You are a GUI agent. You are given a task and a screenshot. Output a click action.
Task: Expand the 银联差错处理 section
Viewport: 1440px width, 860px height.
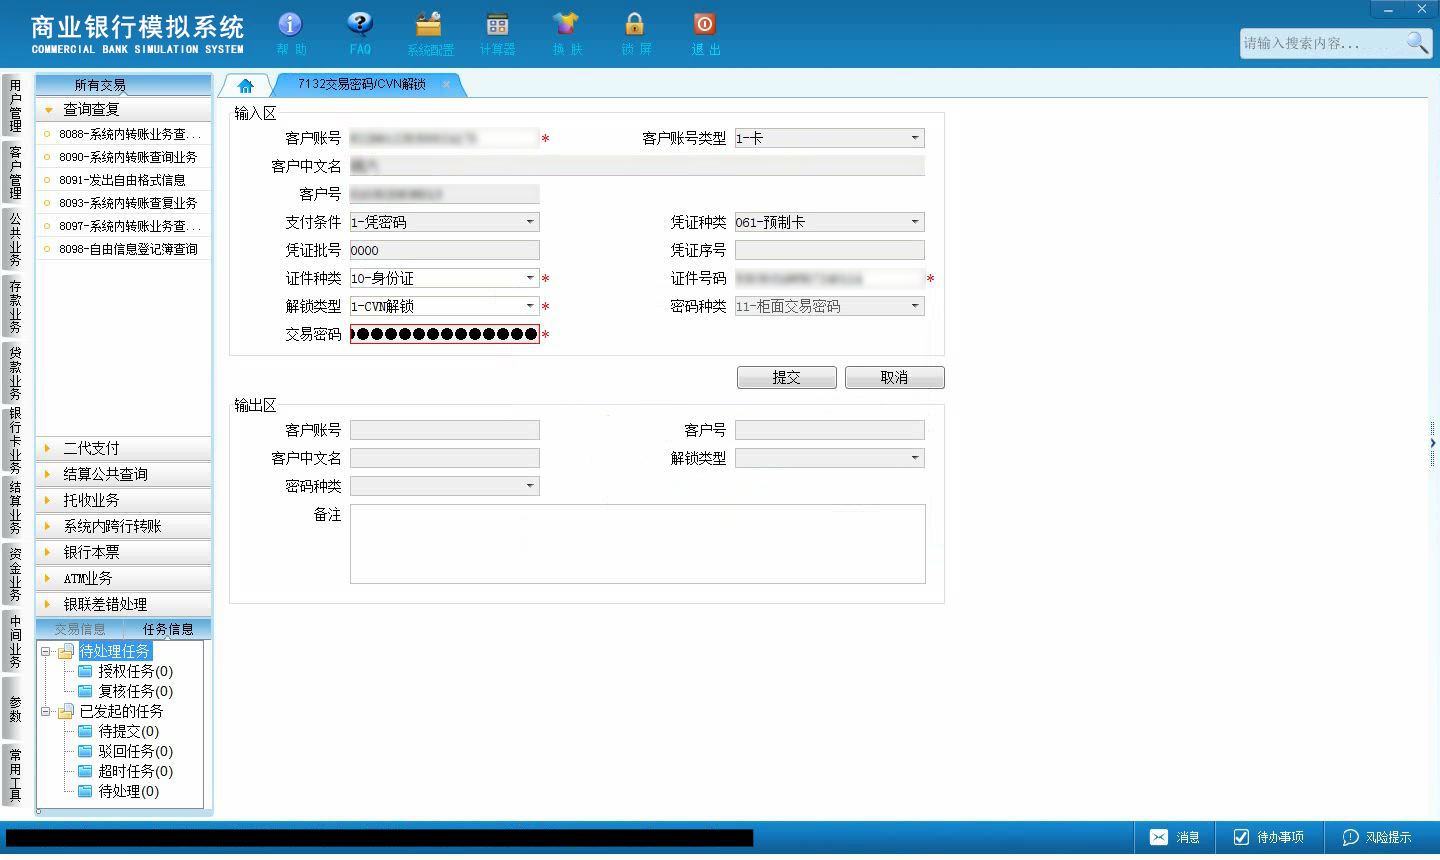(124, 604)
